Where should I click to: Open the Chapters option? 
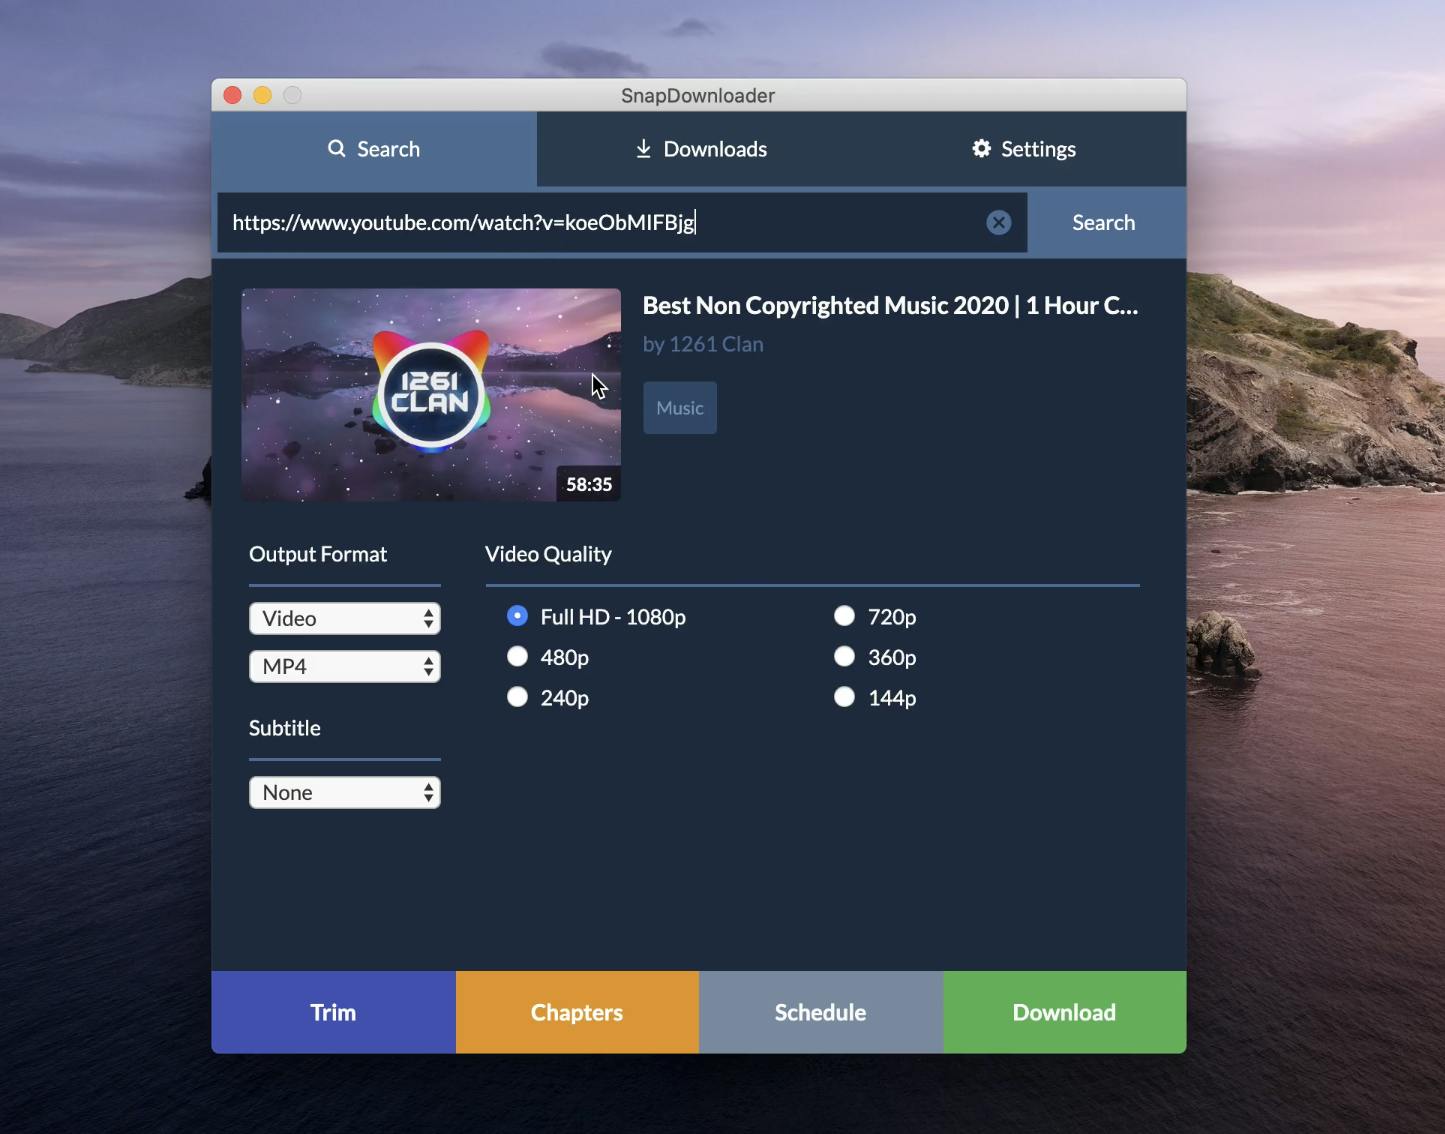[577, 1012]
